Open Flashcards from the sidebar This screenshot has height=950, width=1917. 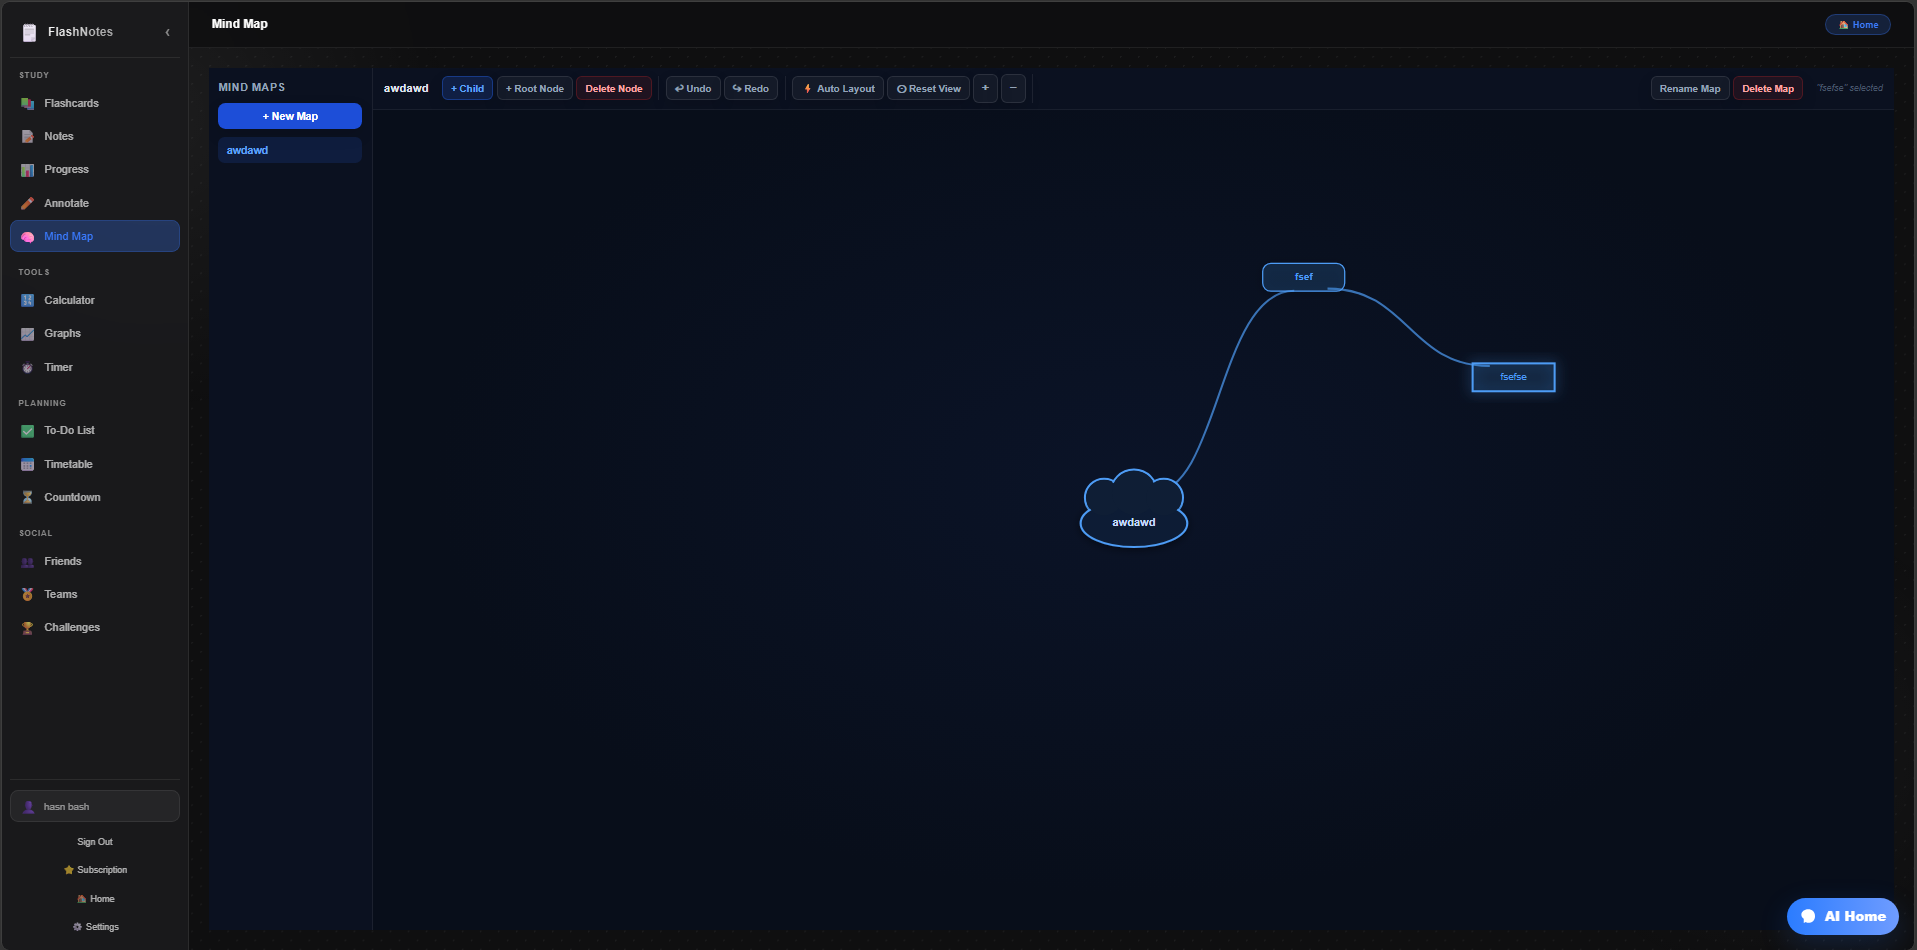[71, 103]
